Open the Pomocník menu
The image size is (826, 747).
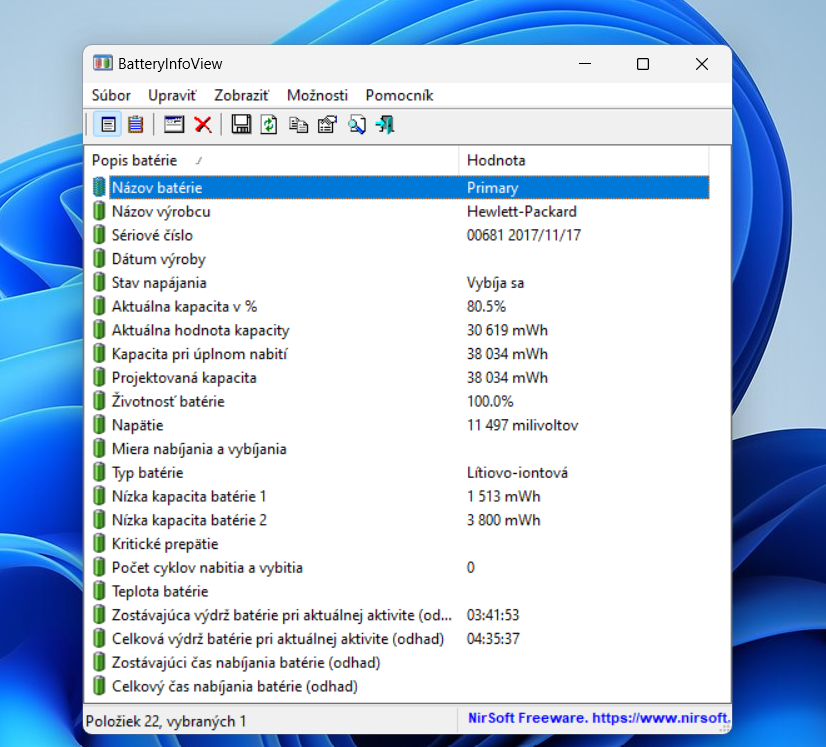(x=399, y=95)
